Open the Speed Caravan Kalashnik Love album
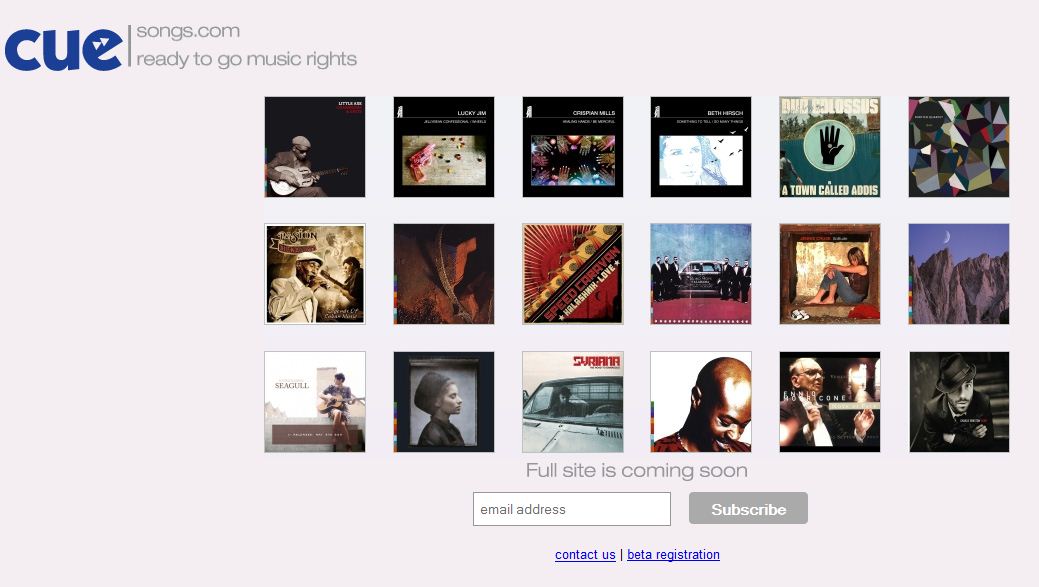The image size is (1039, 587). tap(573, 274)
